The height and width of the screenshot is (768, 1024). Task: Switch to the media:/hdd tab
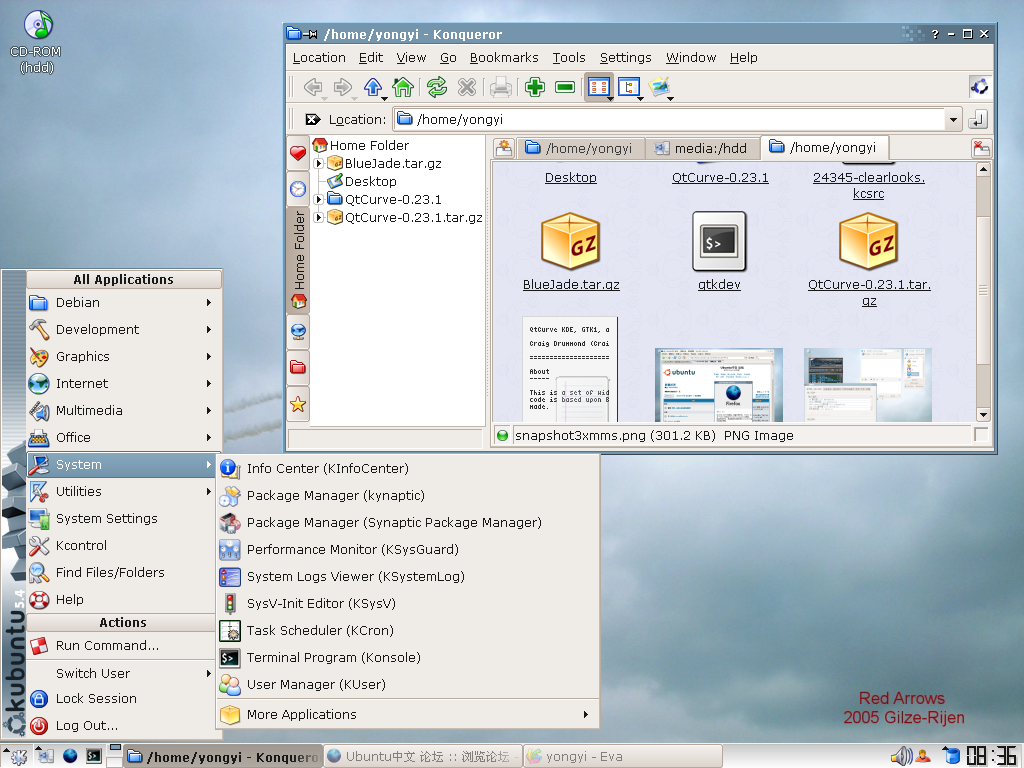point(701,148)
